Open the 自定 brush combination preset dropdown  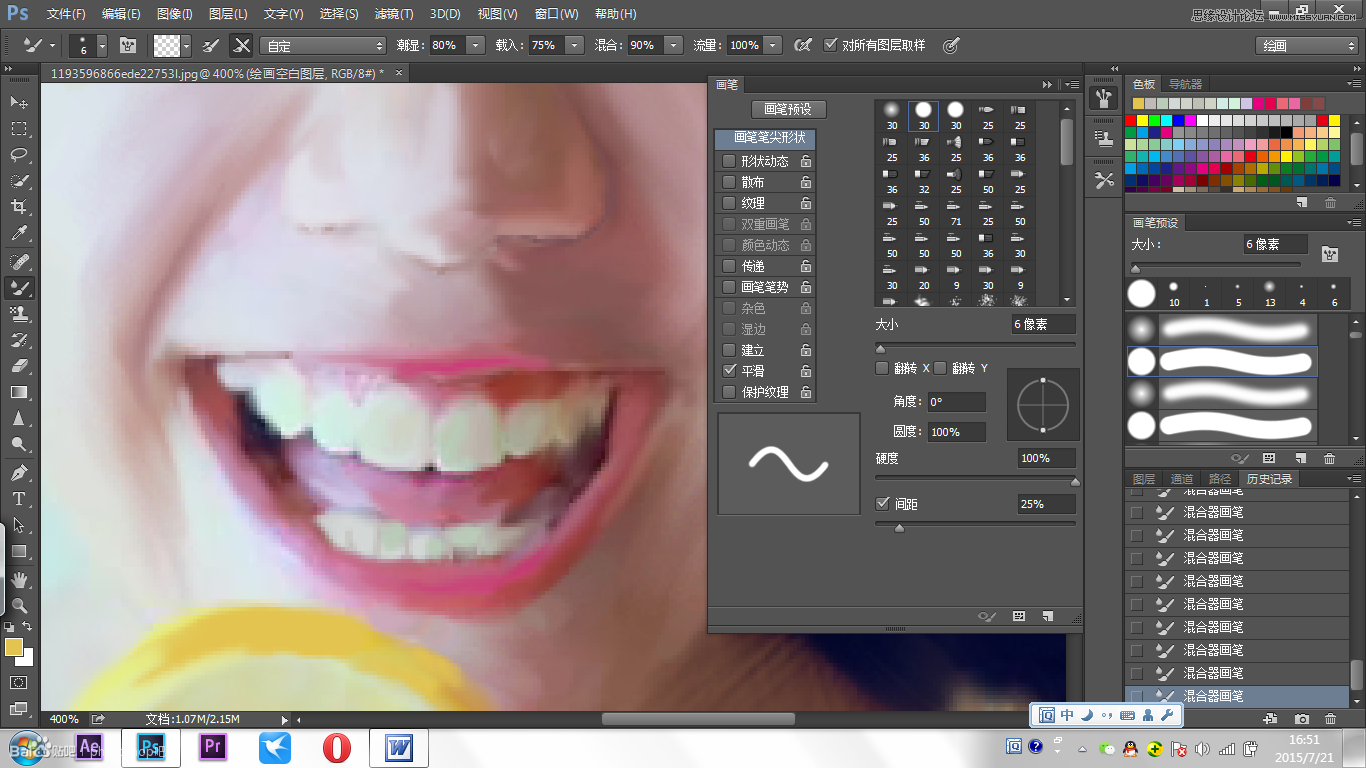coord(379,45)
